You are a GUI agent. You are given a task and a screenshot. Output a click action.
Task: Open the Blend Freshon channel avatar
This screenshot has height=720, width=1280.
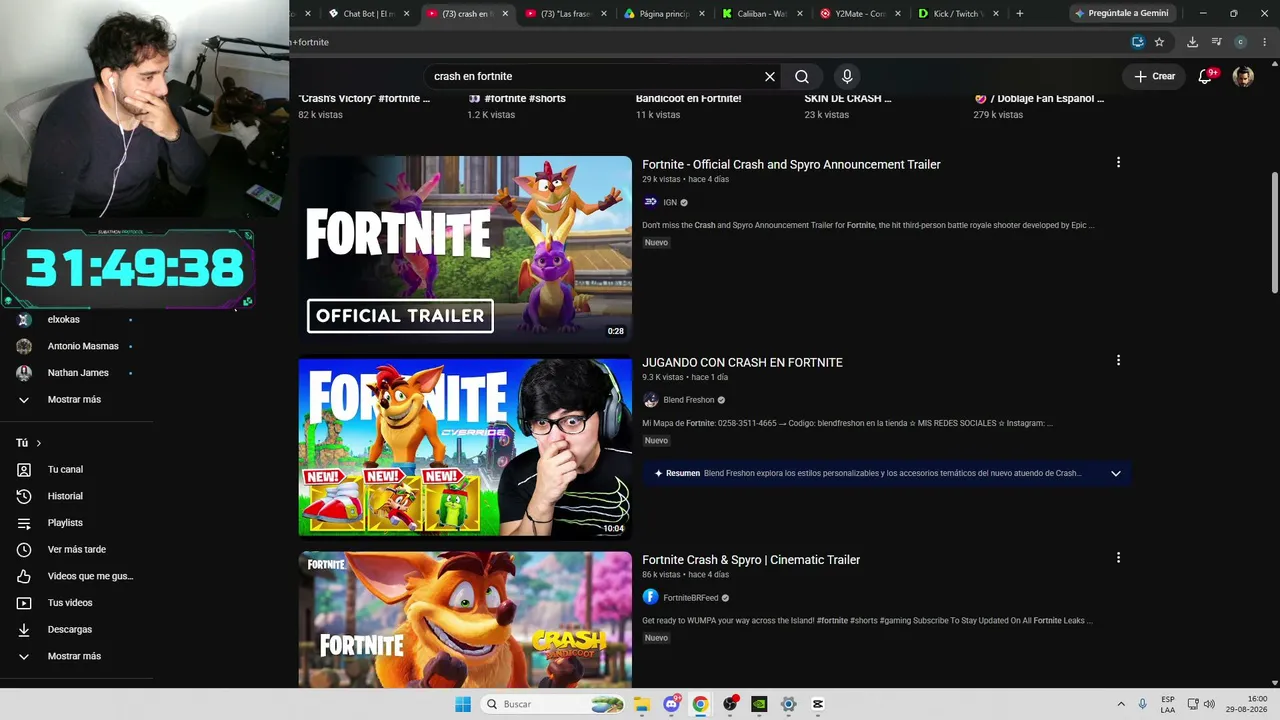pos(651,400)
